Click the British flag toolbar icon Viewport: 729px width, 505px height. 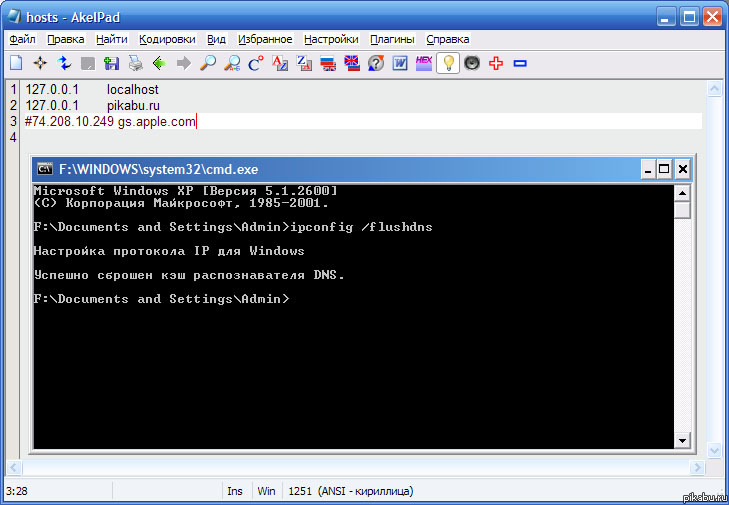tap(351, 63)
